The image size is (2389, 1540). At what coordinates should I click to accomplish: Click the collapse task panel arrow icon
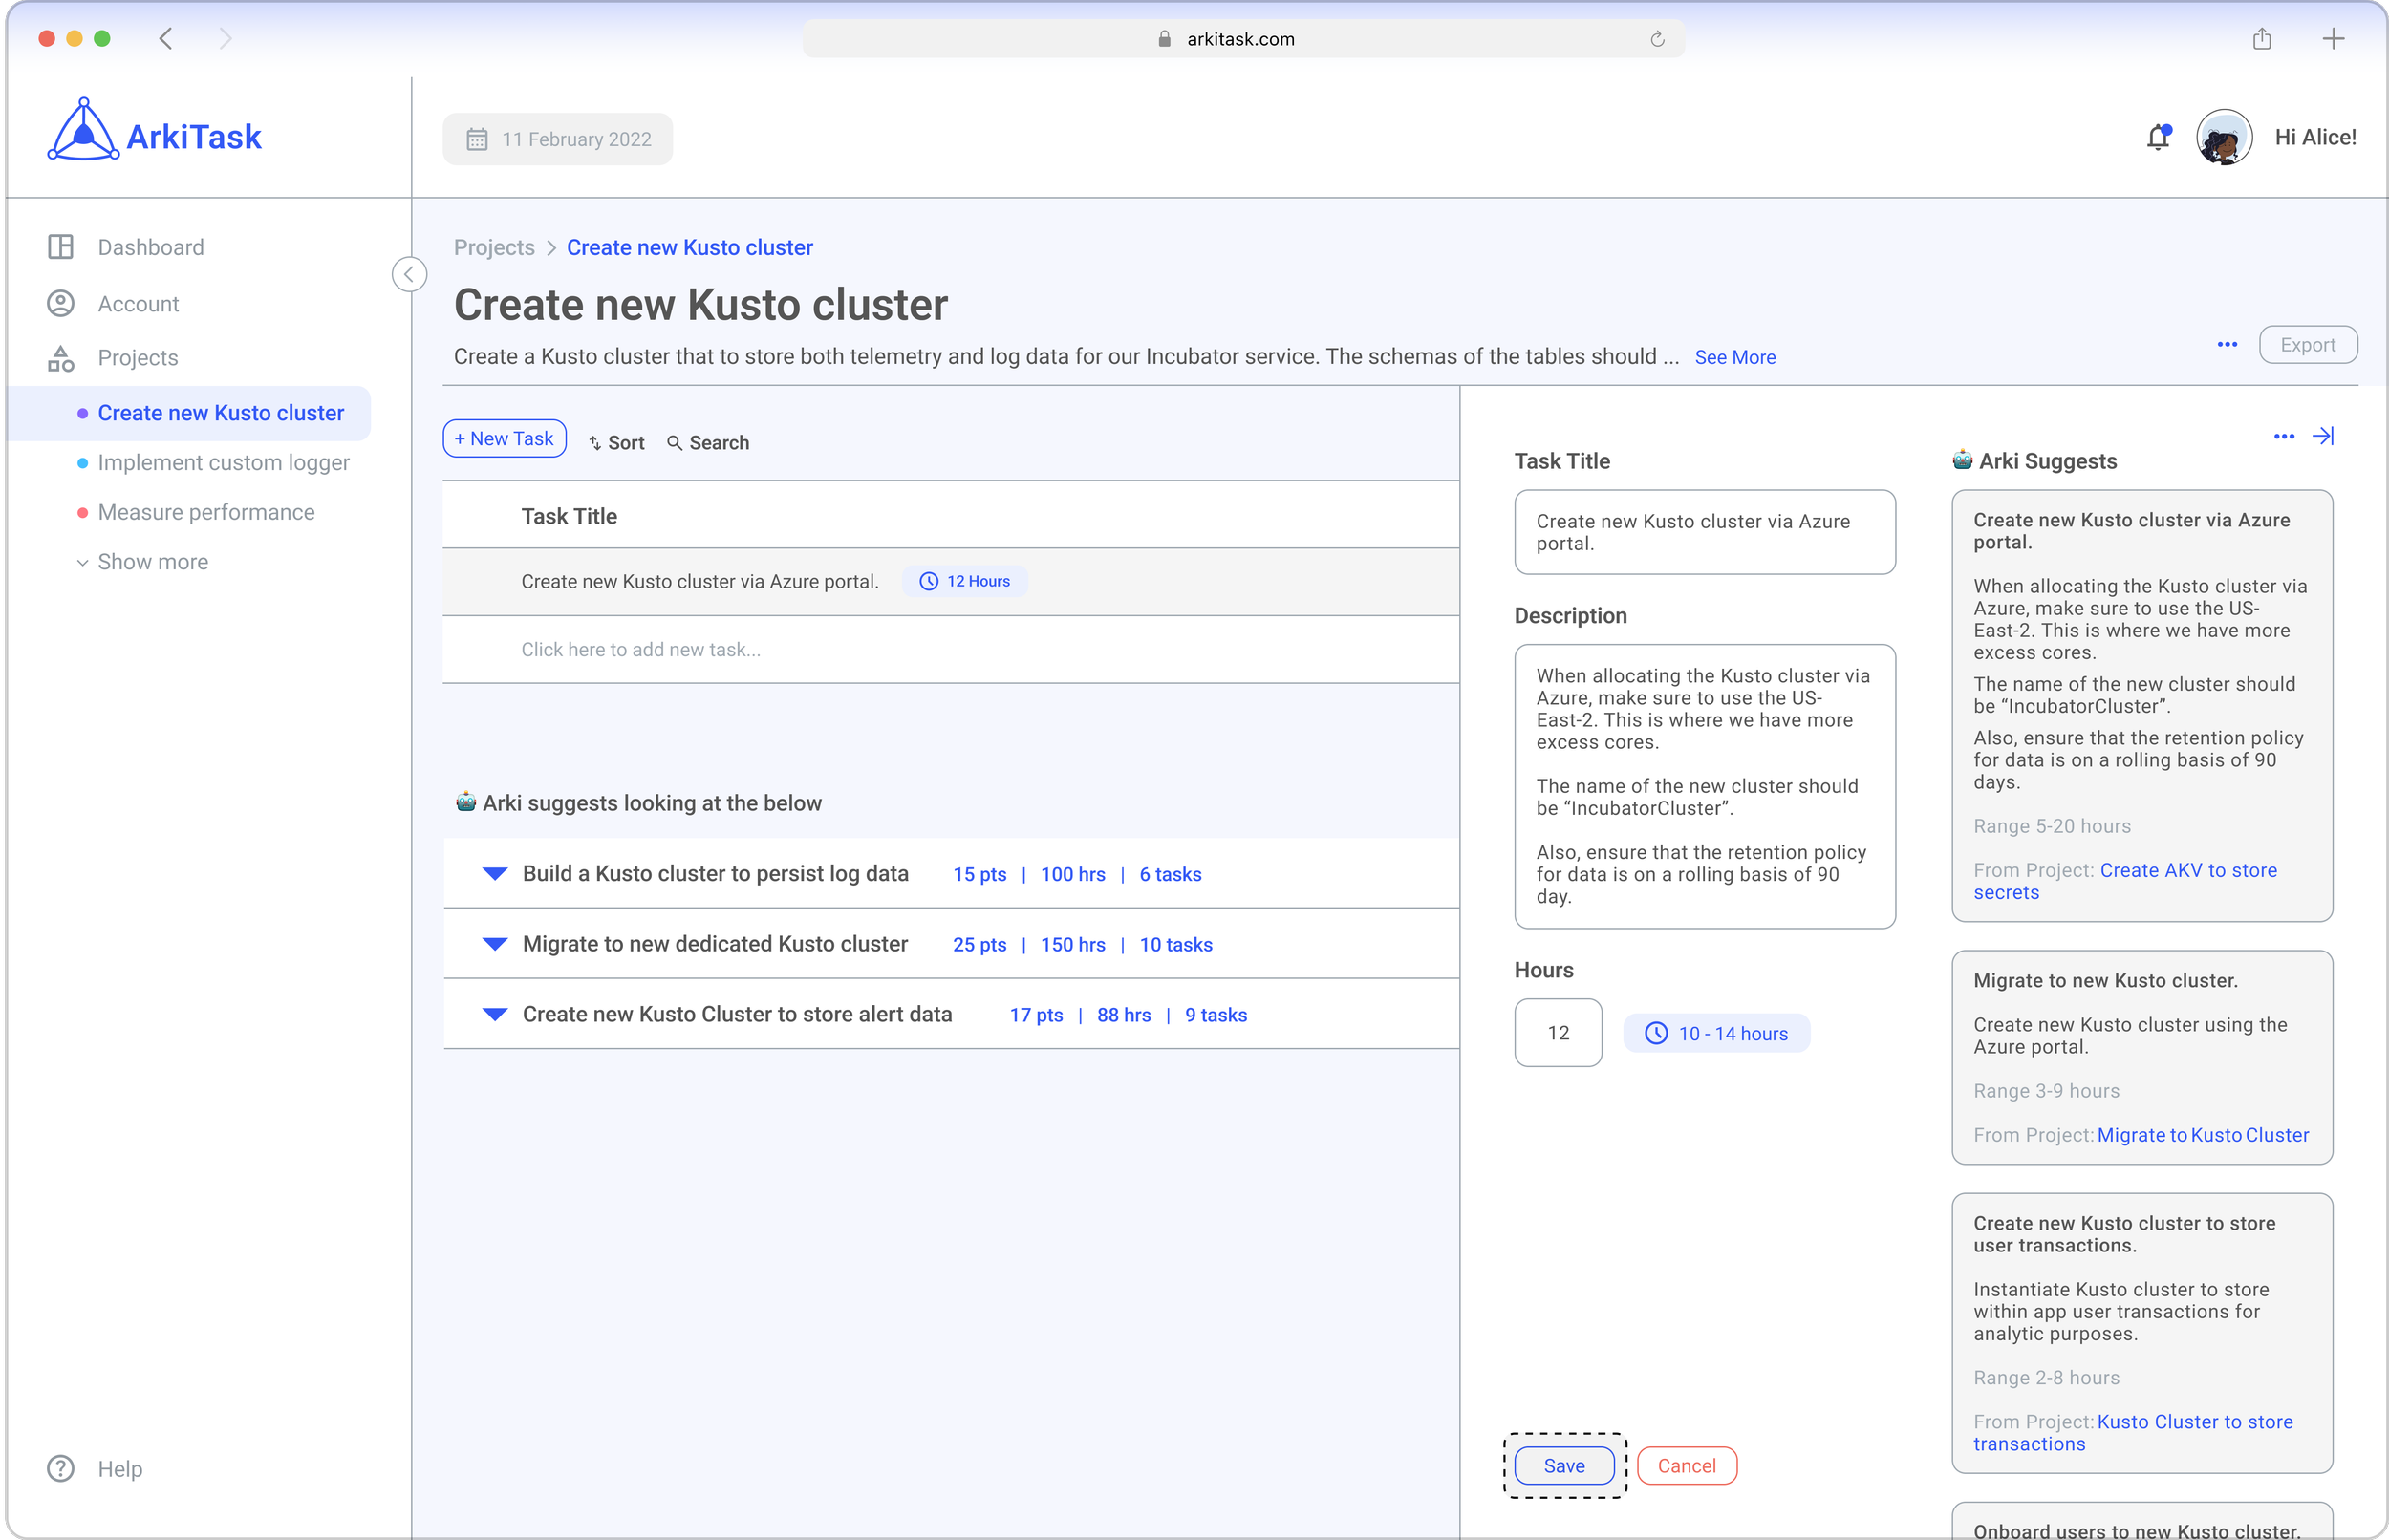(x=2323, y=436)
